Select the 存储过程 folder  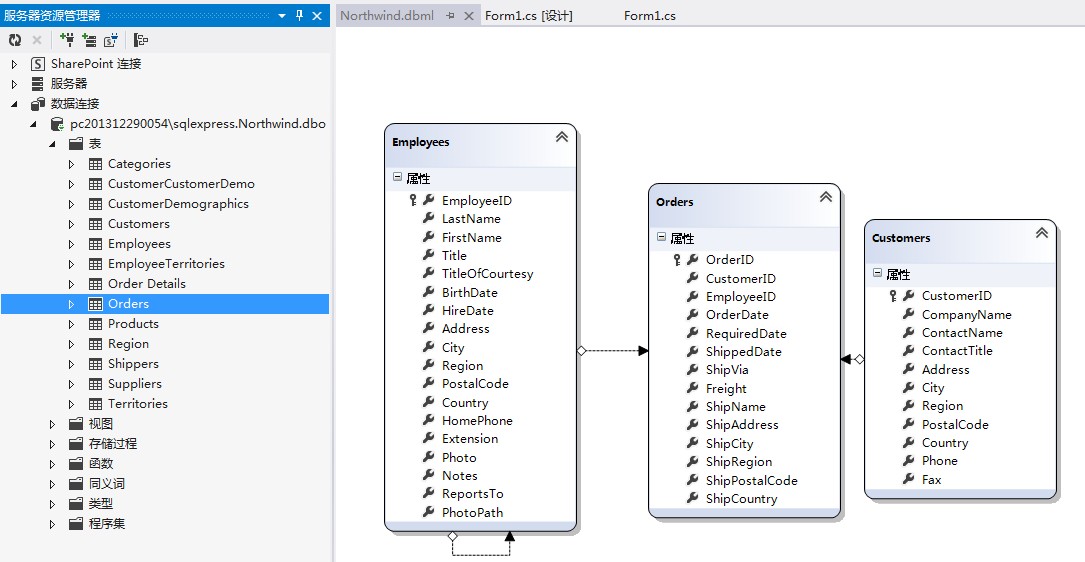point(113,444)
